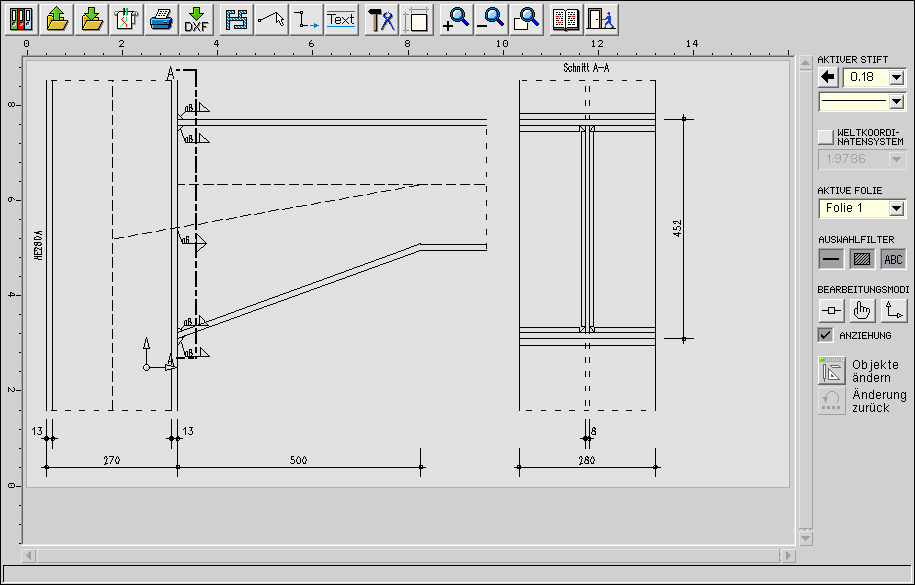Select the hand editing mode
The width and height of the screenshot is (915, 585).
pyautogui.click(x=862, y=311)
